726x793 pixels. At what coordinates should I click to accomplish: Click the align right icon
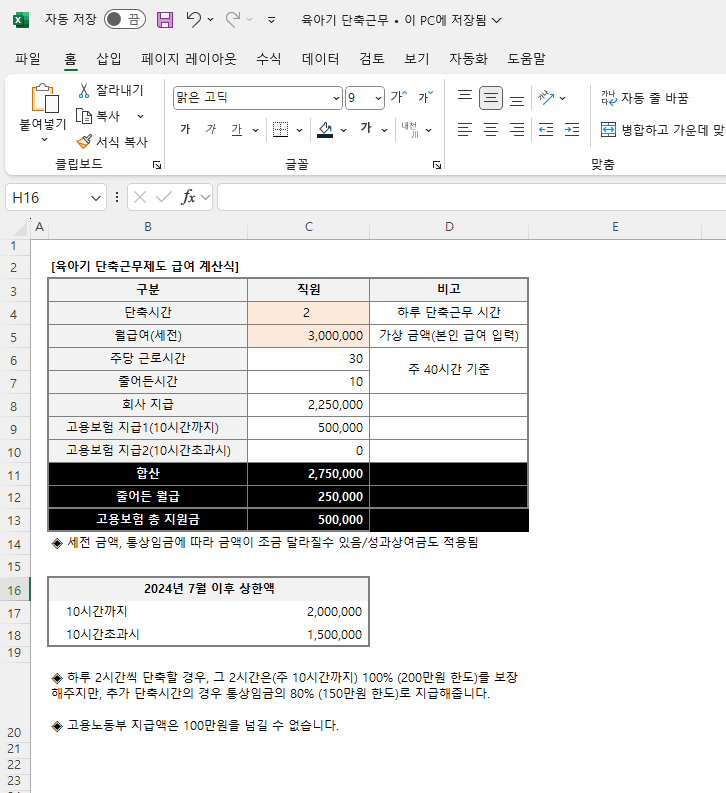point(517,130)
